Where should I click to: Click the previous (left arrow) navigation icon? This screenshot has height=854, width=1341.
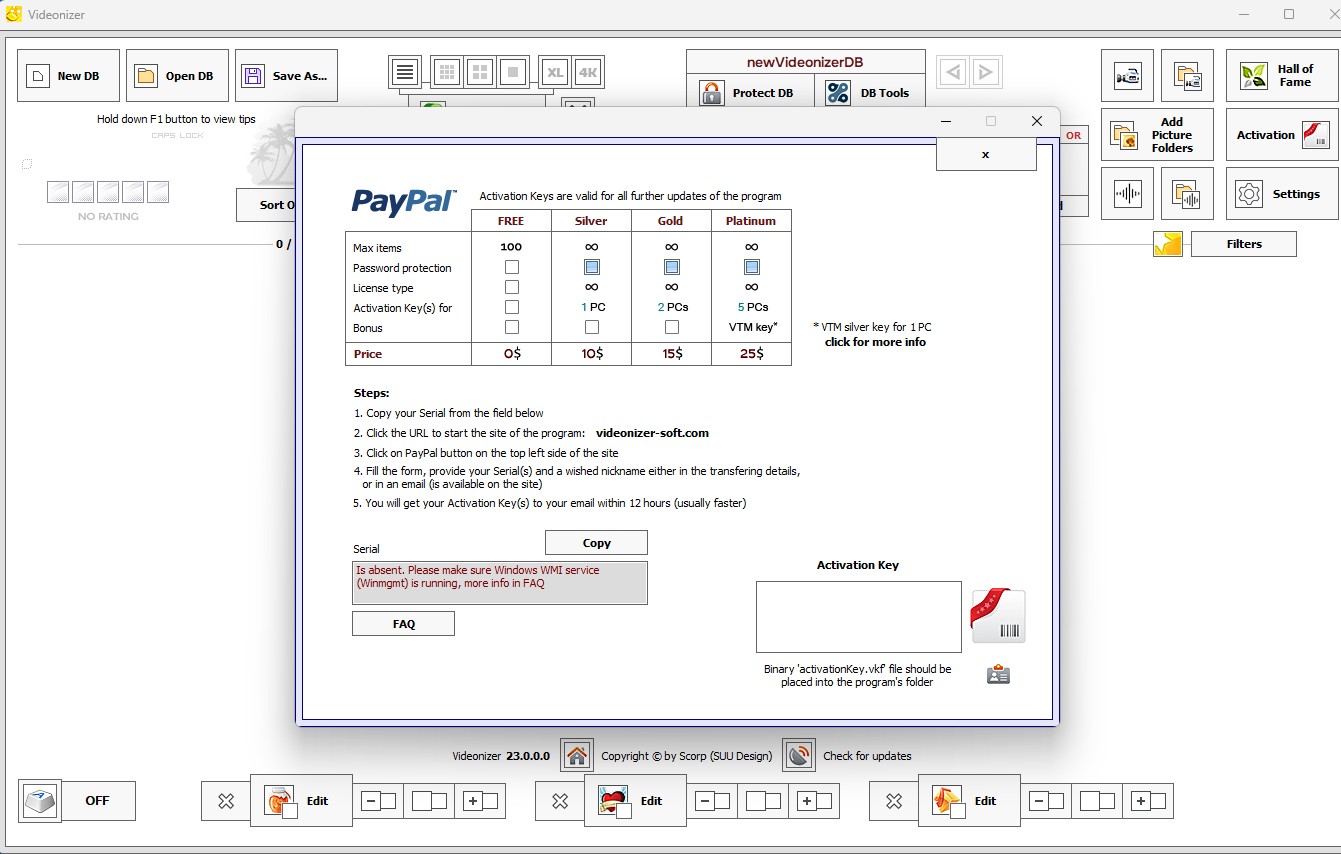[x=953, y=72]
